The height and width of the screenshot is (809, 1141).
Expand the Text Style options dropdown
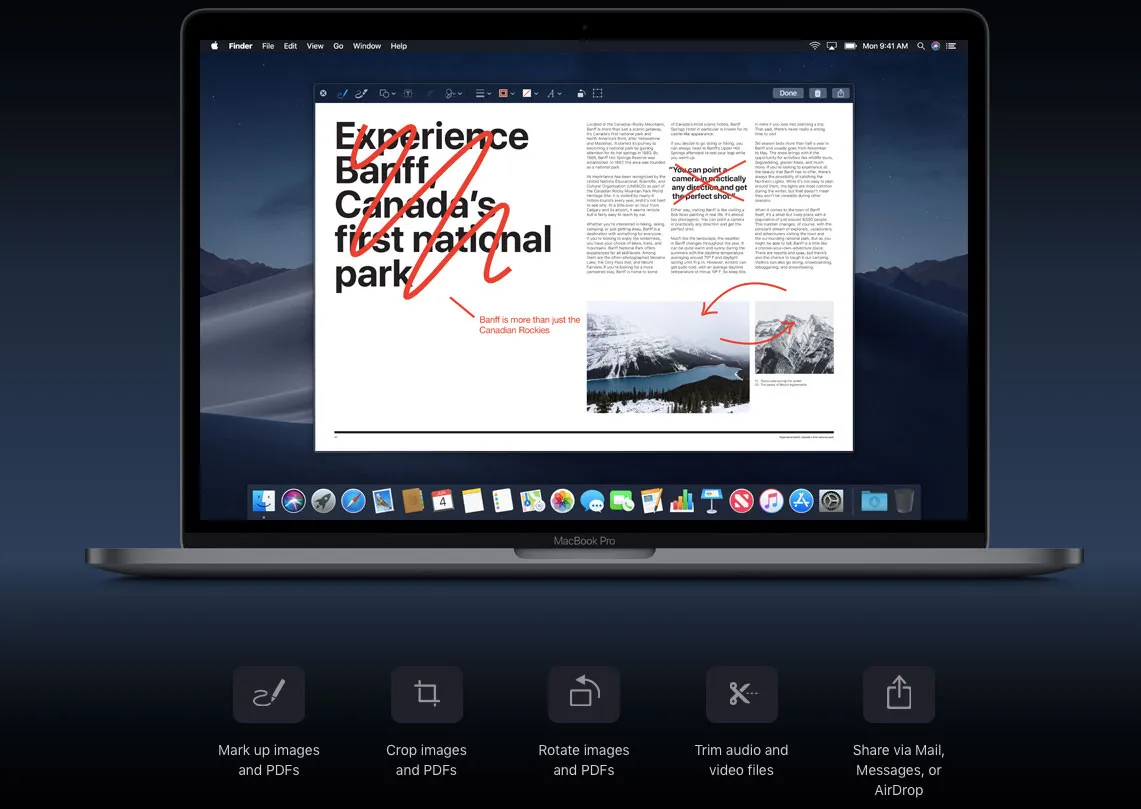[554, 92]
